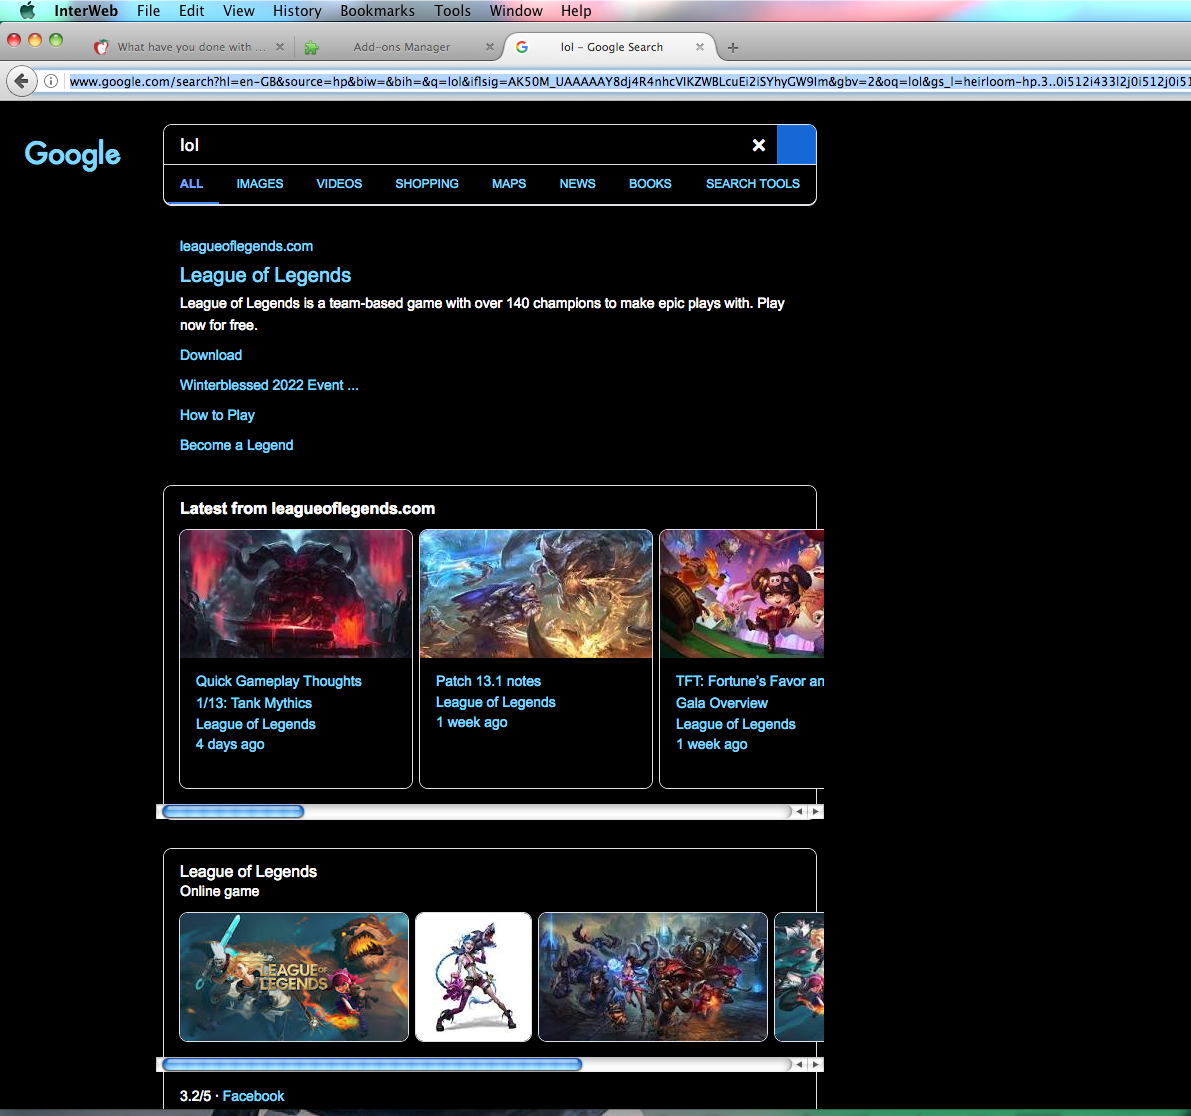Close the 'What have you done with' tab
Screen dimensions: 1191x1116
[280, 47]
